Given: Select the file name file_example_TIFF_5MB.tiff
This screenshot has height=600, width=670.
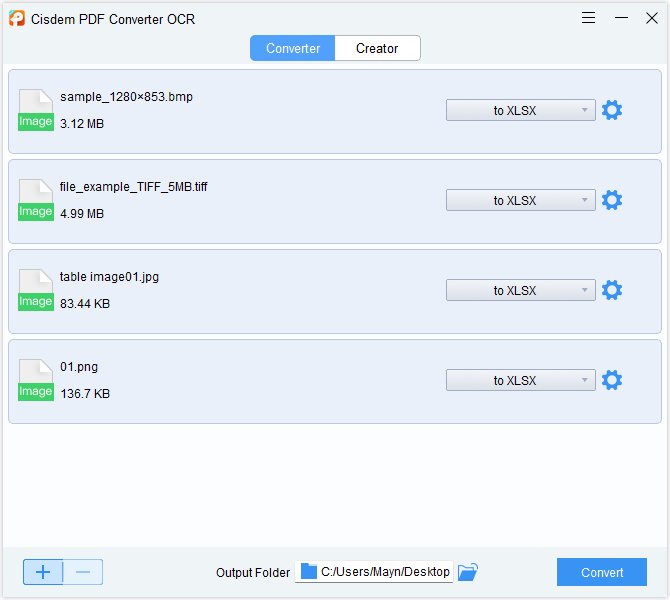Looking at the screenshot, I should tap(133, 187).
